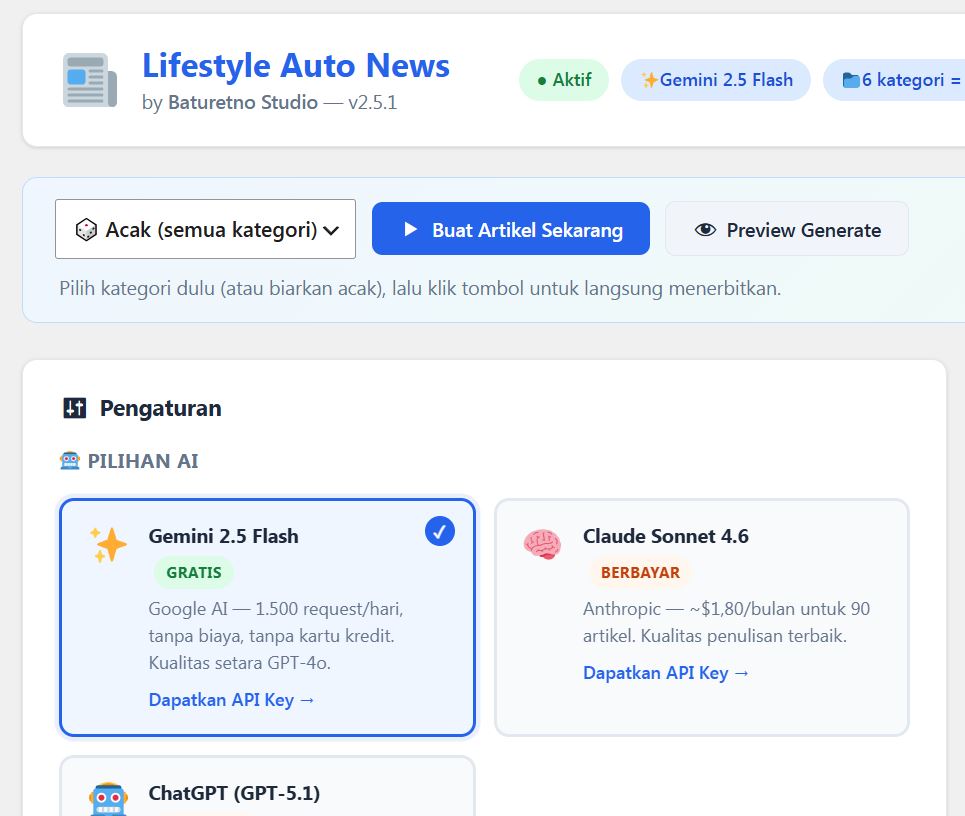
Task: Click the Pilih kategori dulu hint text
Action: point(420,288)
